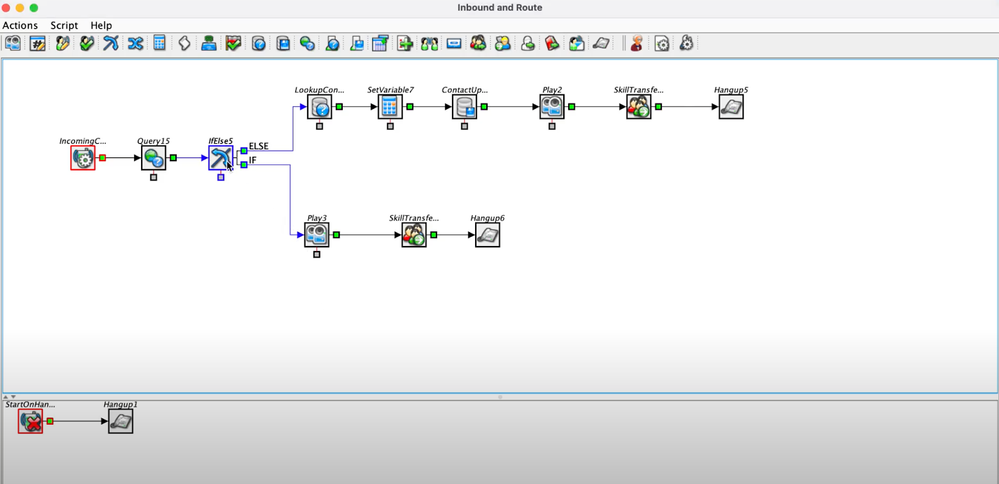Click the IF branch connector of IfElse5
Screen dimensions: 999x484
coord(244,164)
